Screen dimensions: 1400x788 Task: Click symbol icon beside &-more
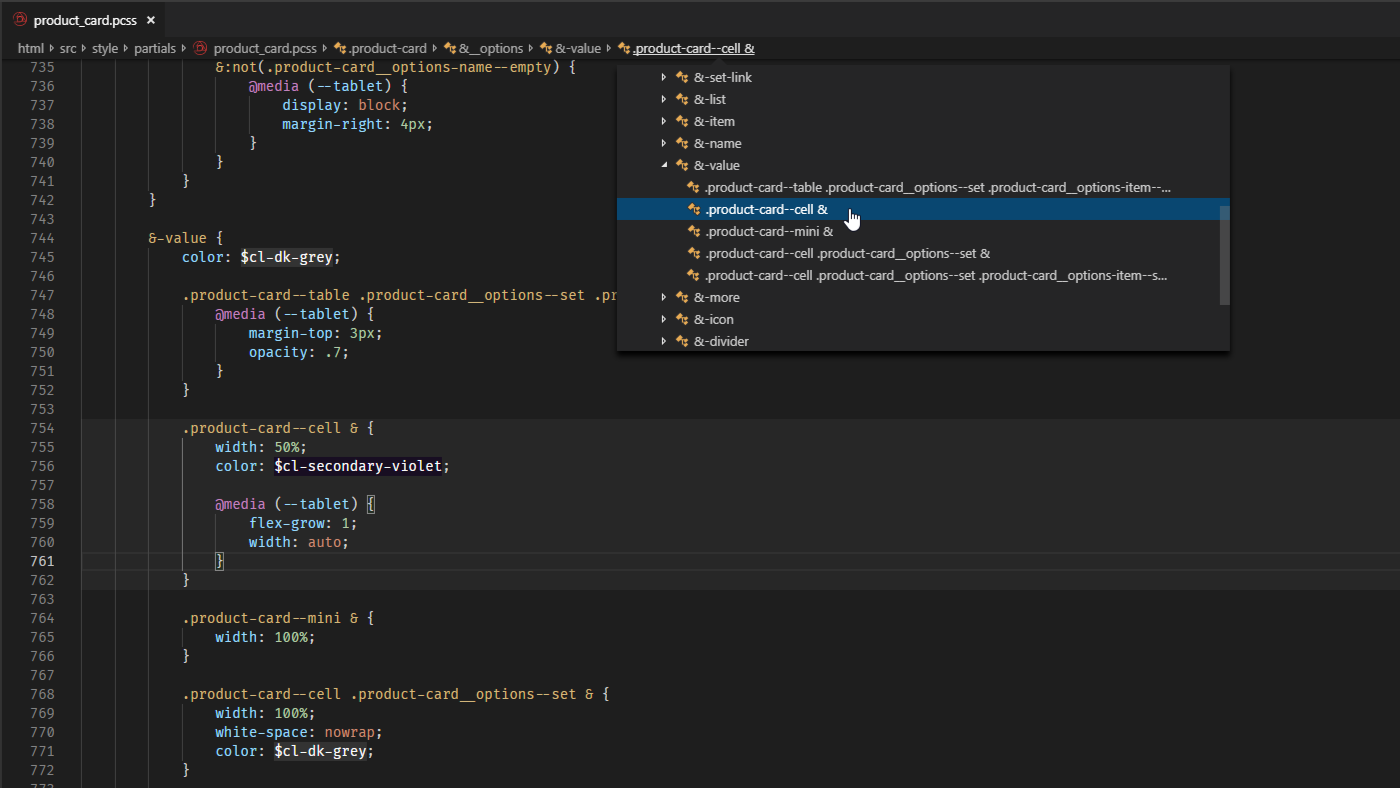(x=682, y=297)
